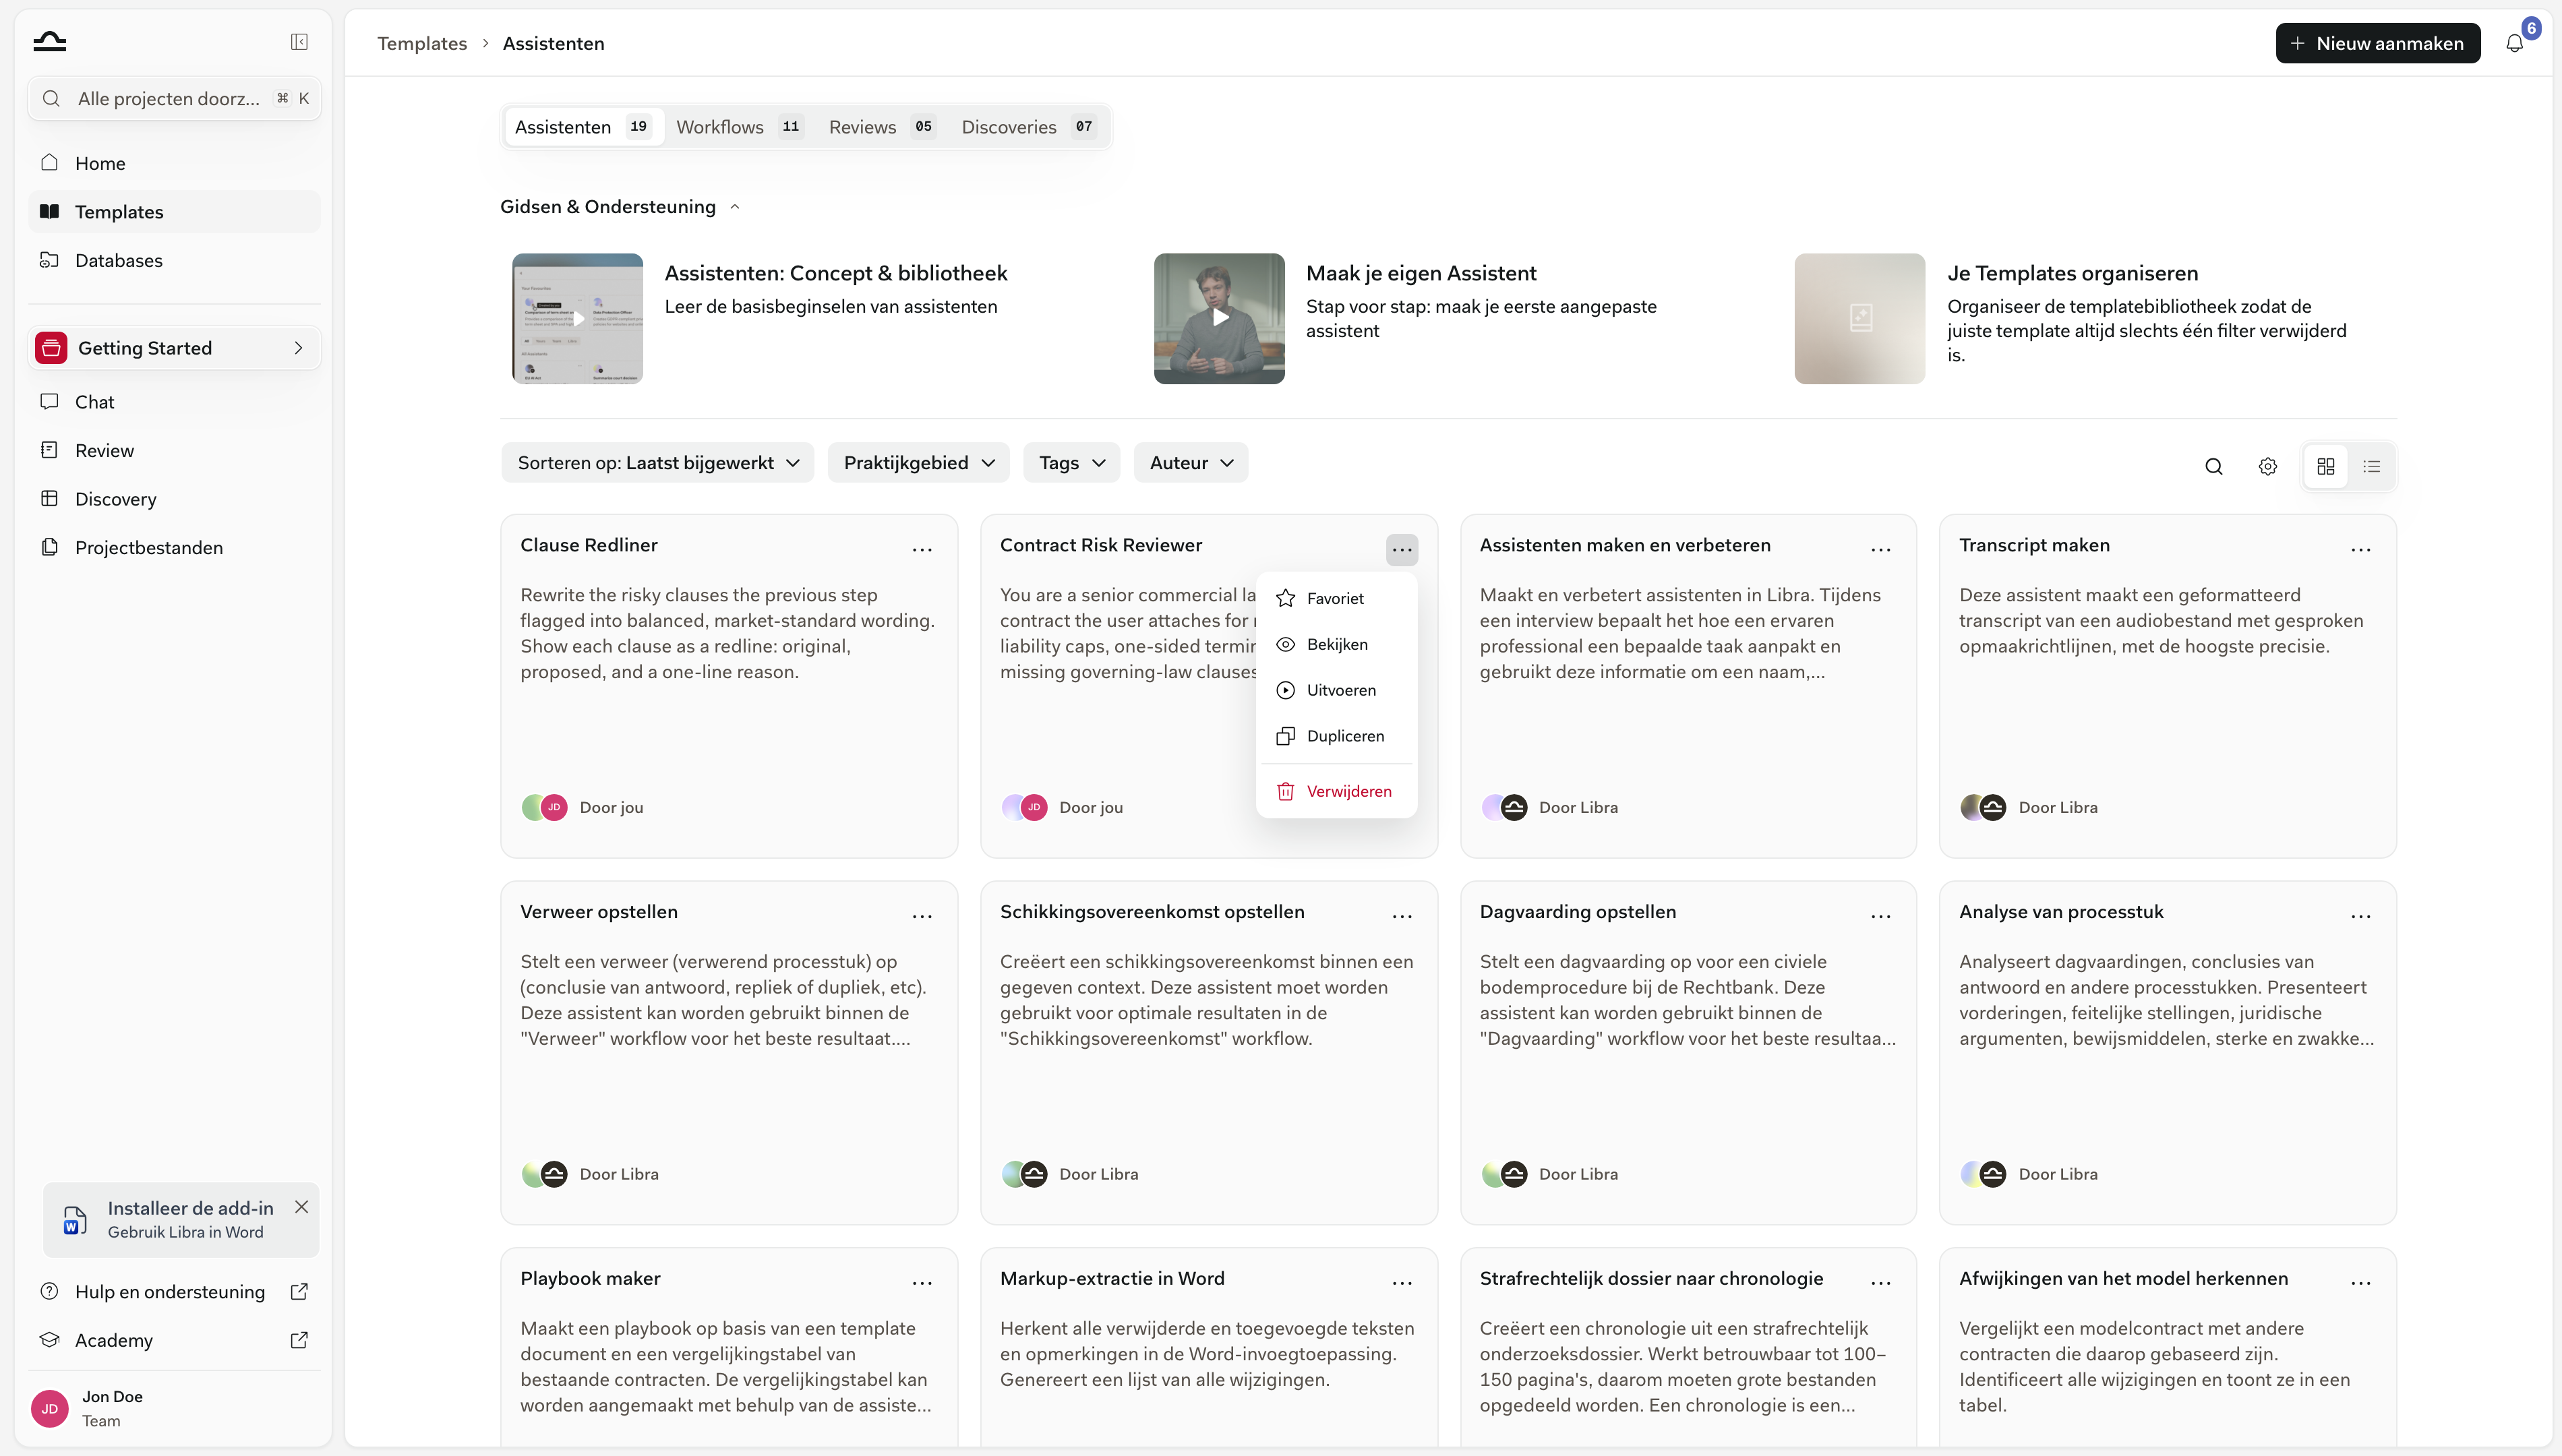Image resolution: width=2562 pixels, height=1456 pixels.
Task: Click the search magnifier above the cards
Action: point(2214,466)
